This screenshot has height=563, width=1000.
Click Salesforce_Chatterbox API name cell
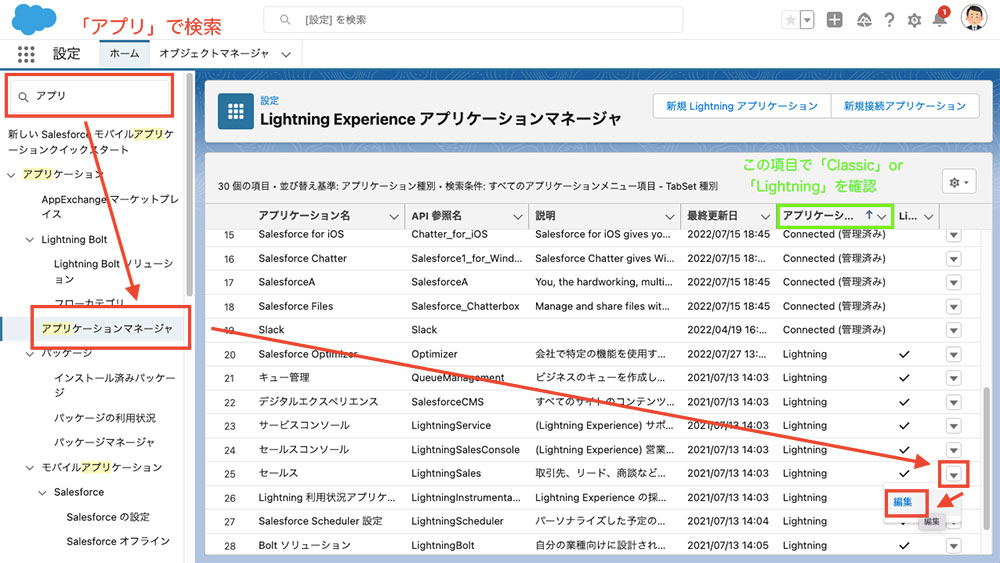pyautogui.click(x=465, y=307)
